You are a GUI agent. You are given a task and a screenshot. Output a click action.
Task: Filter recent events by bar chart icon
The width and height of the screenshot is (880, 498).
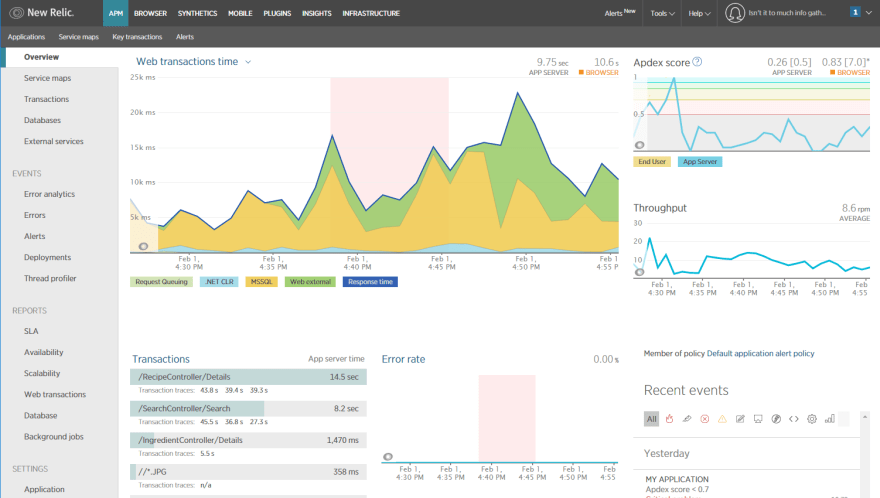pos(829,419)
